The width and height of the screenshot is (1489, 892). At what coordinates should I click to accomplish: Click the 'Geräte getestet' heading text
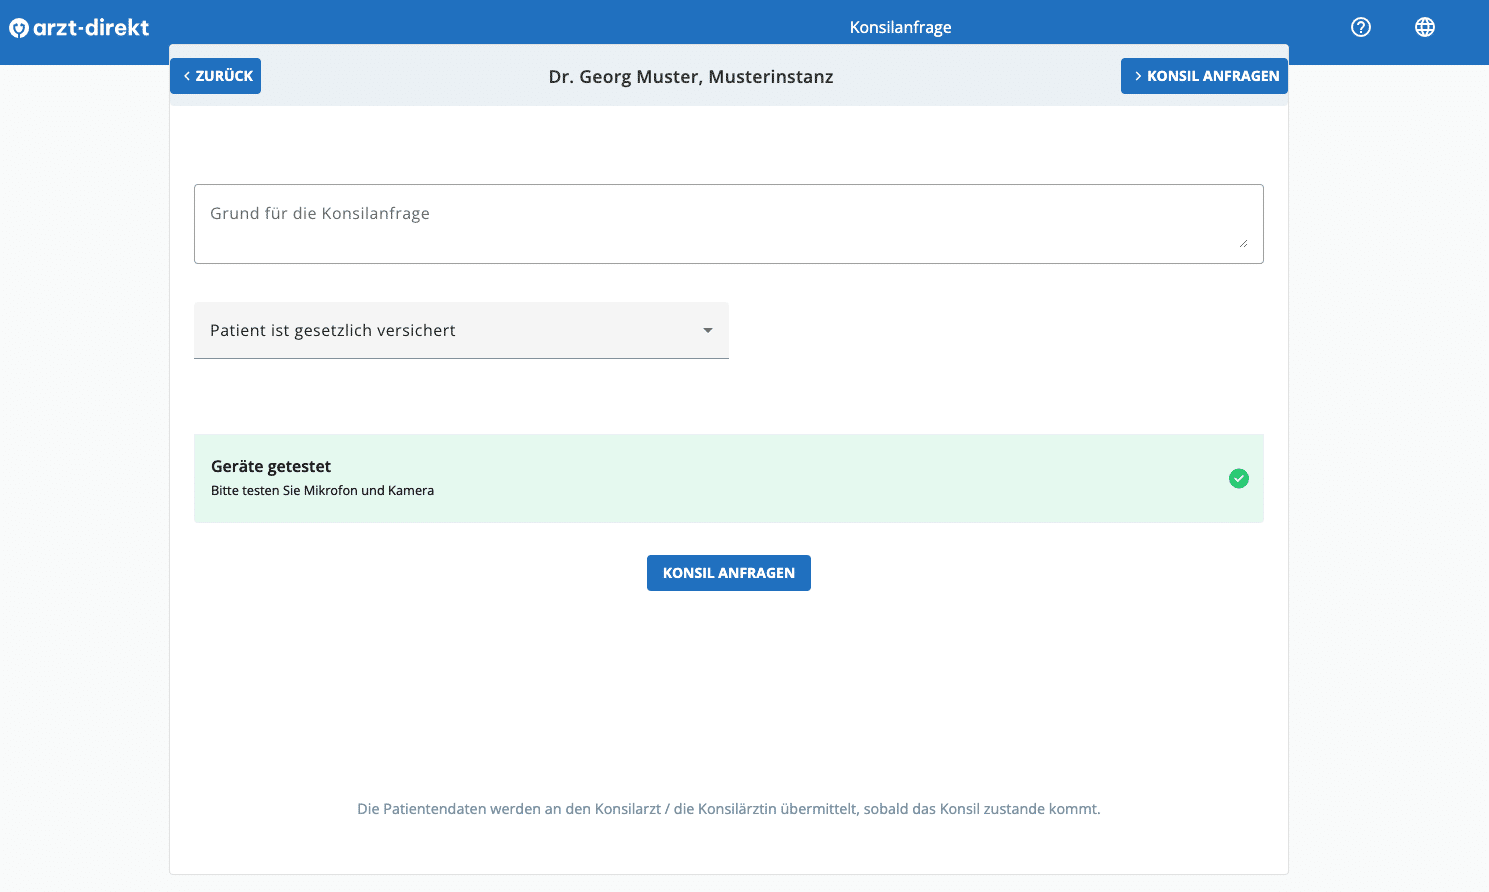click(271, 466)
